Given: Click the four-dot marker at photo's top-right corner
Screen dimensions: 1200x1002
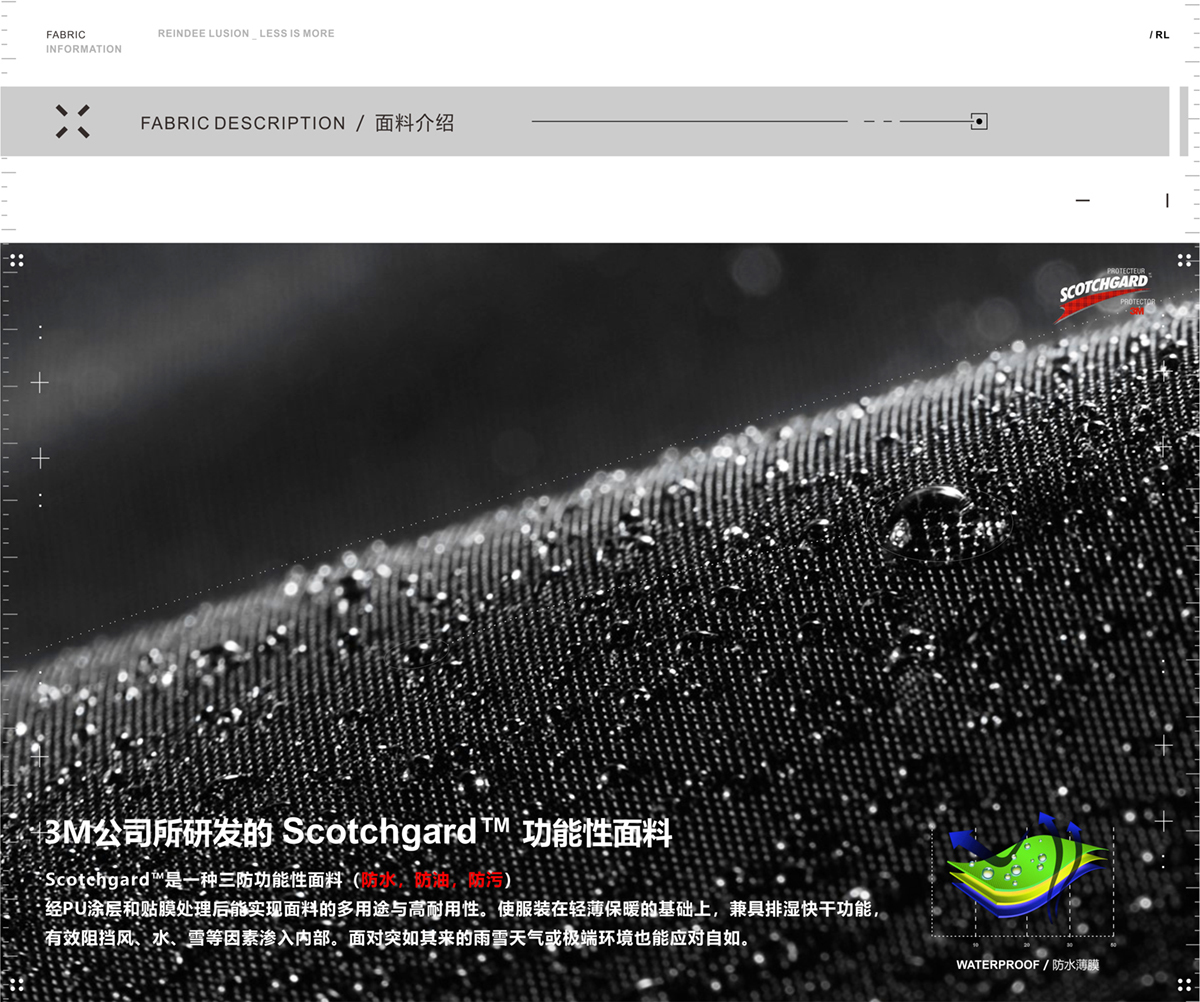Looking at the screenshot, I should [x=1184, y=260].
